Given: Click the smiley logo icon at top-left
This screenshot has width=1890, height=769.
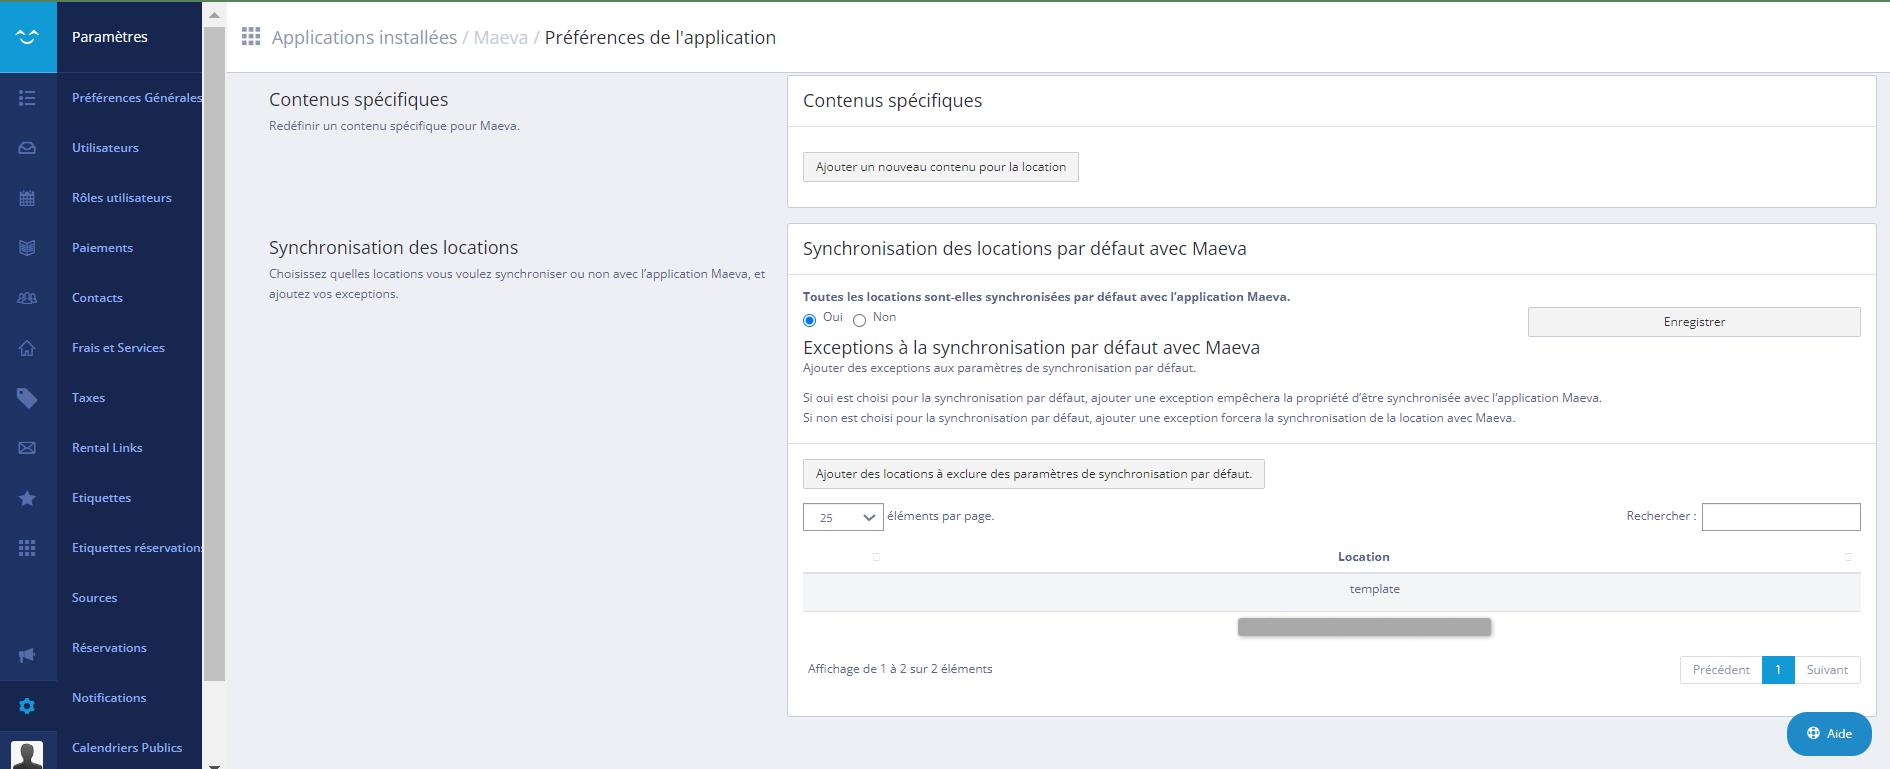Looking at the screenshot, I should 28,37.
